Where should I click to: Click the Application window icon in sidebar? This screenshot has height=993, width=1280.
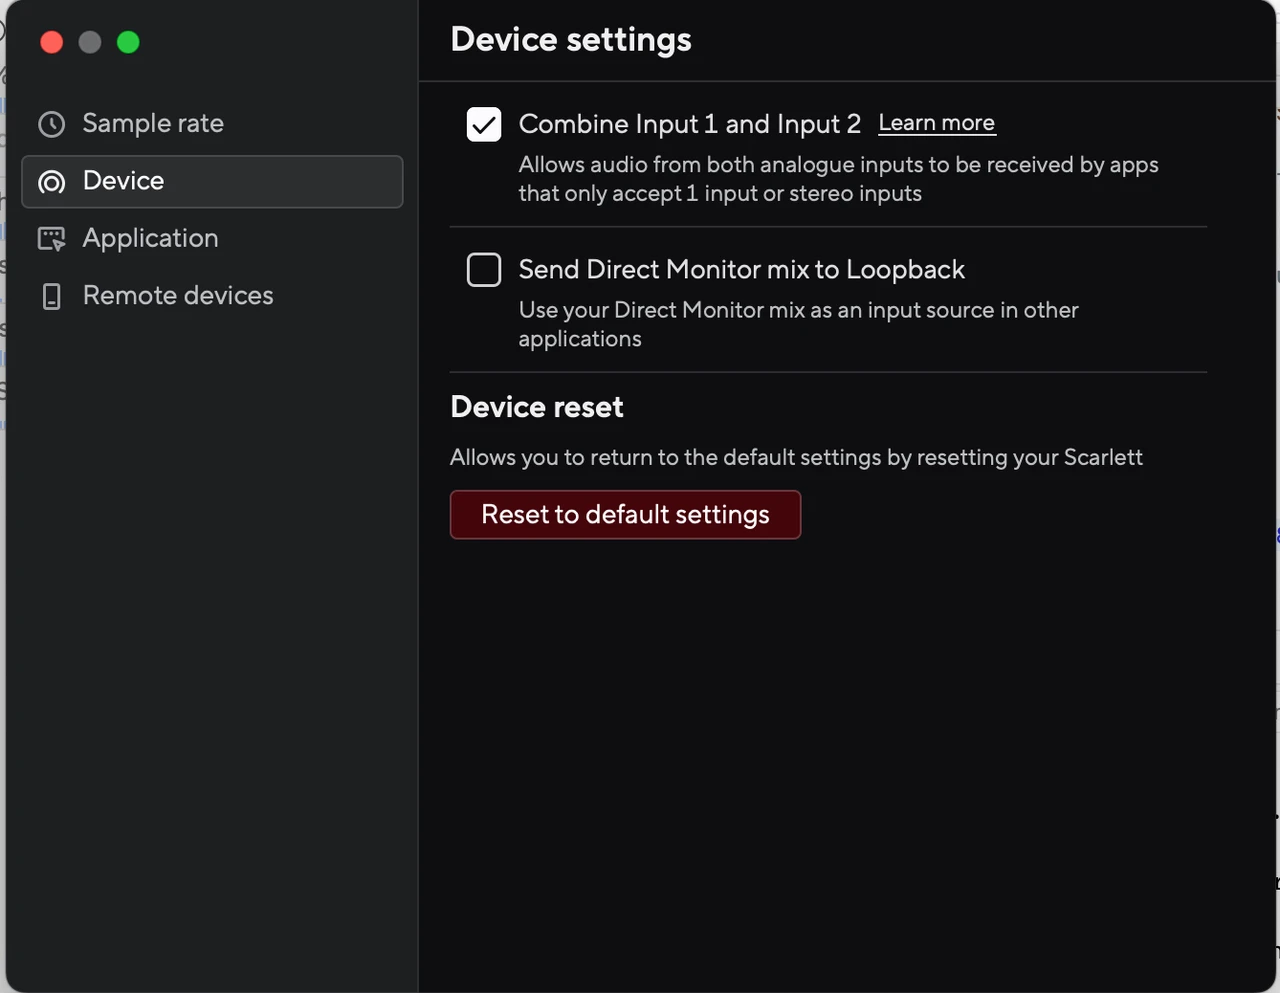(51, 239)
